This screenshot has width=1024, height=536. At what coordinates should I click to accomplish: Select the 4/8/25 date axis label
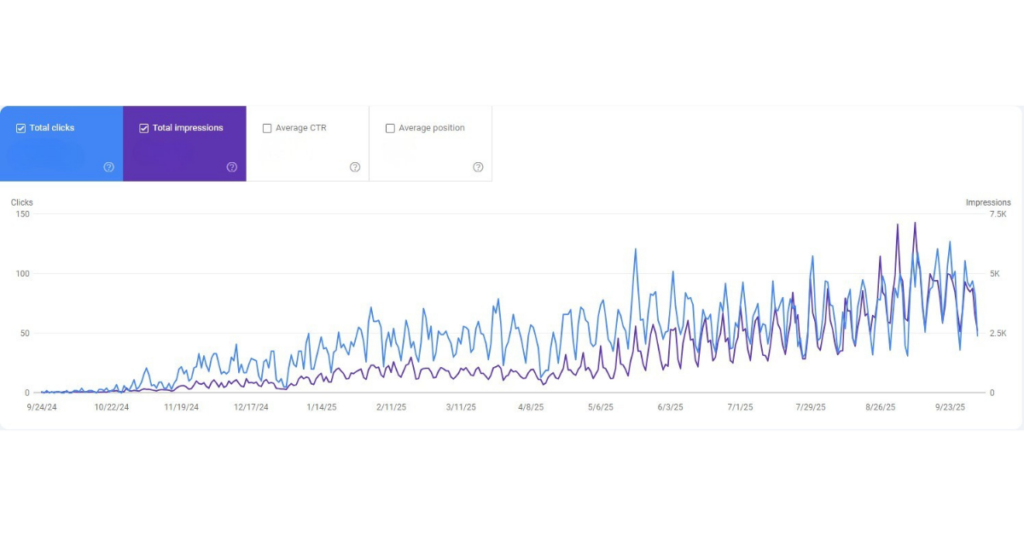(530, 407)
